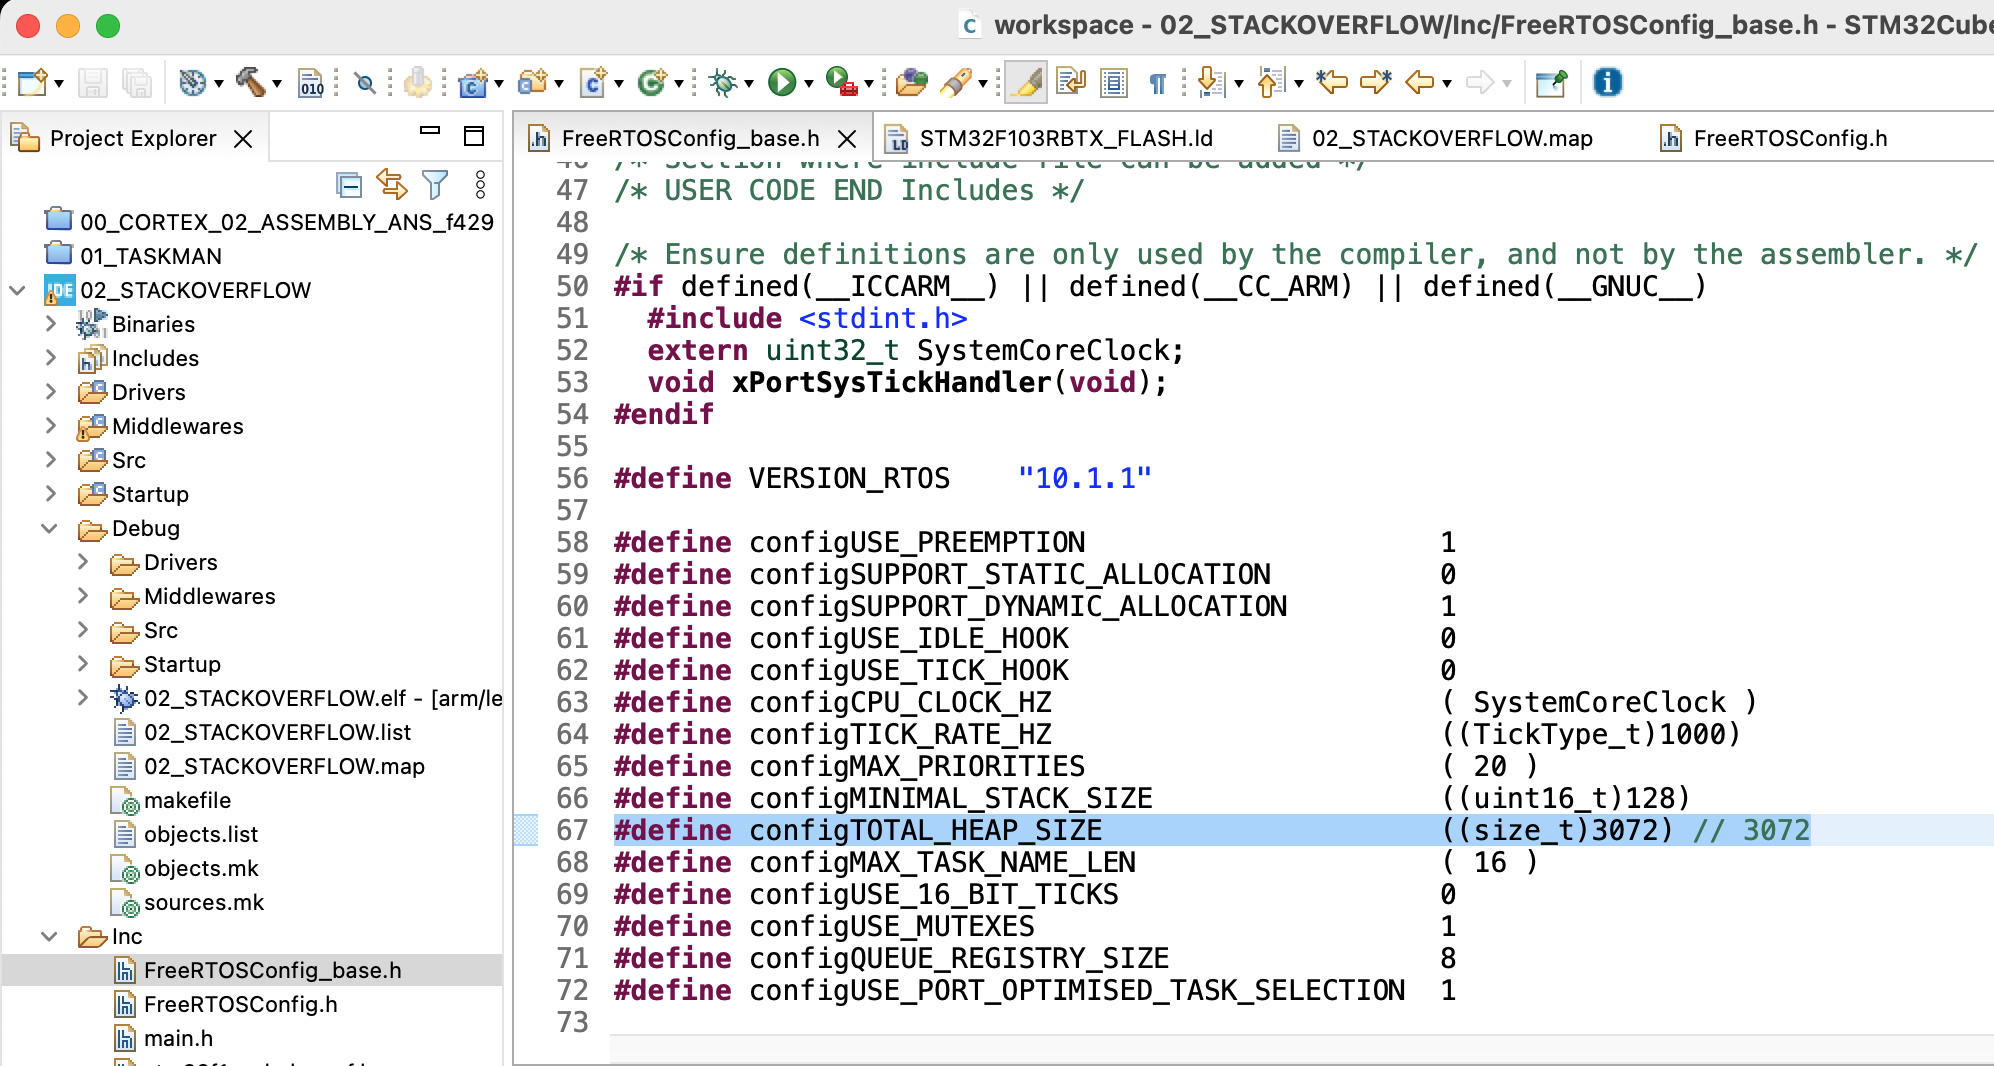Open the New wizard icon

coord(32,82)
